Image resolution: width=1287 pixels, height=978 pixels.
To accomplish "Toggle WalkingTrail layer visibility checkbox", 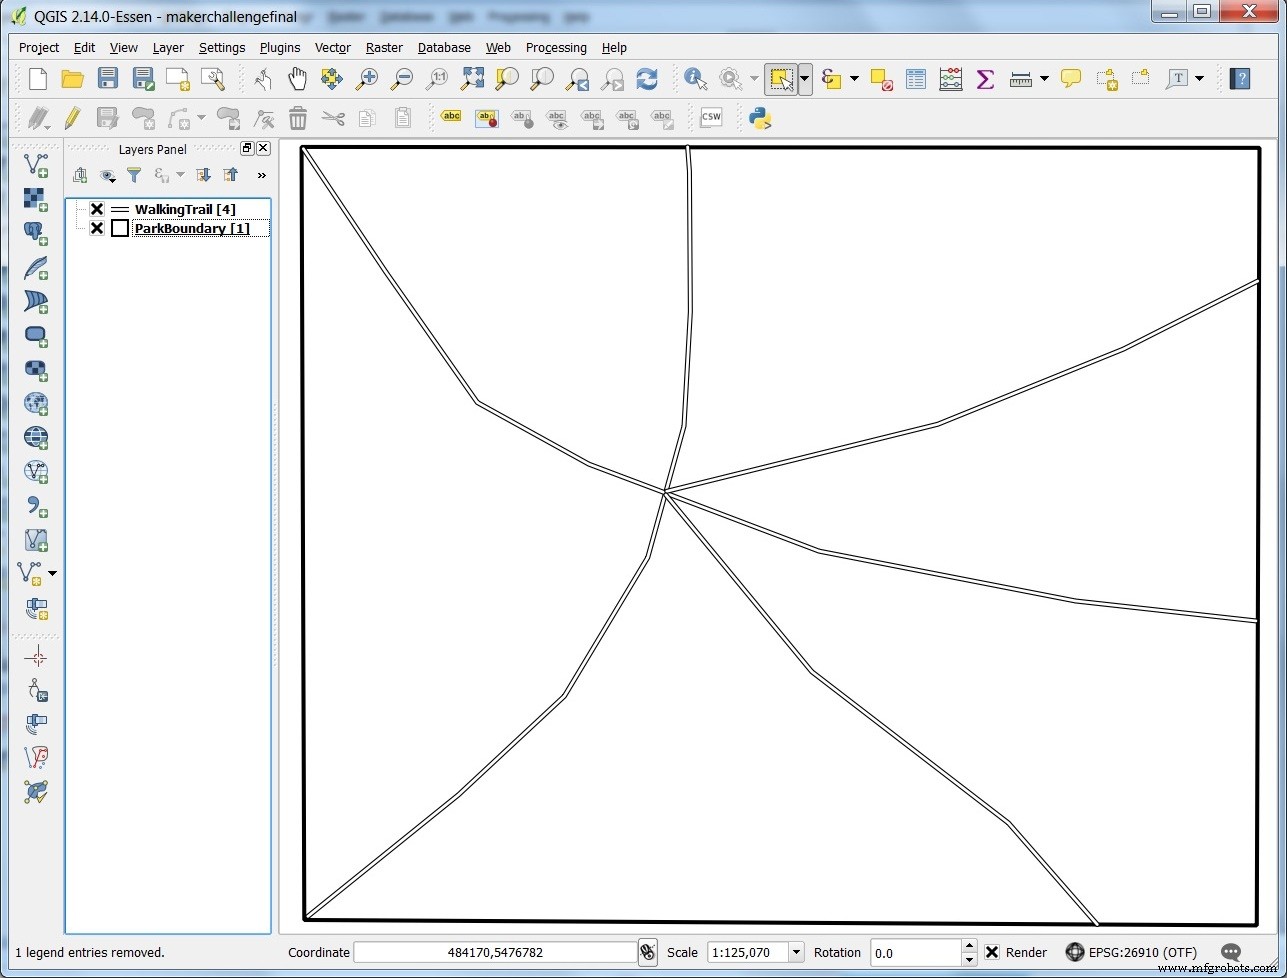I will coord(97,209).
